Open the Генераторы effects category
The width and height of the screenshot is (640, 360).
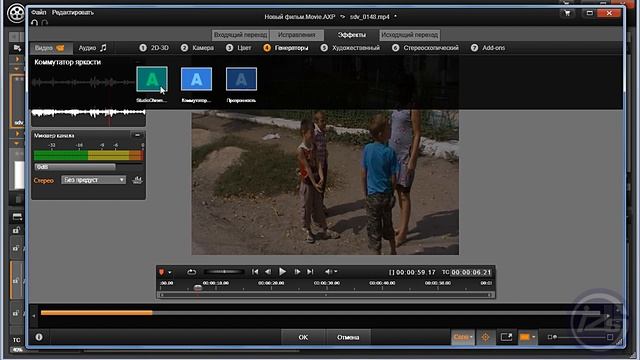[286, 48]
